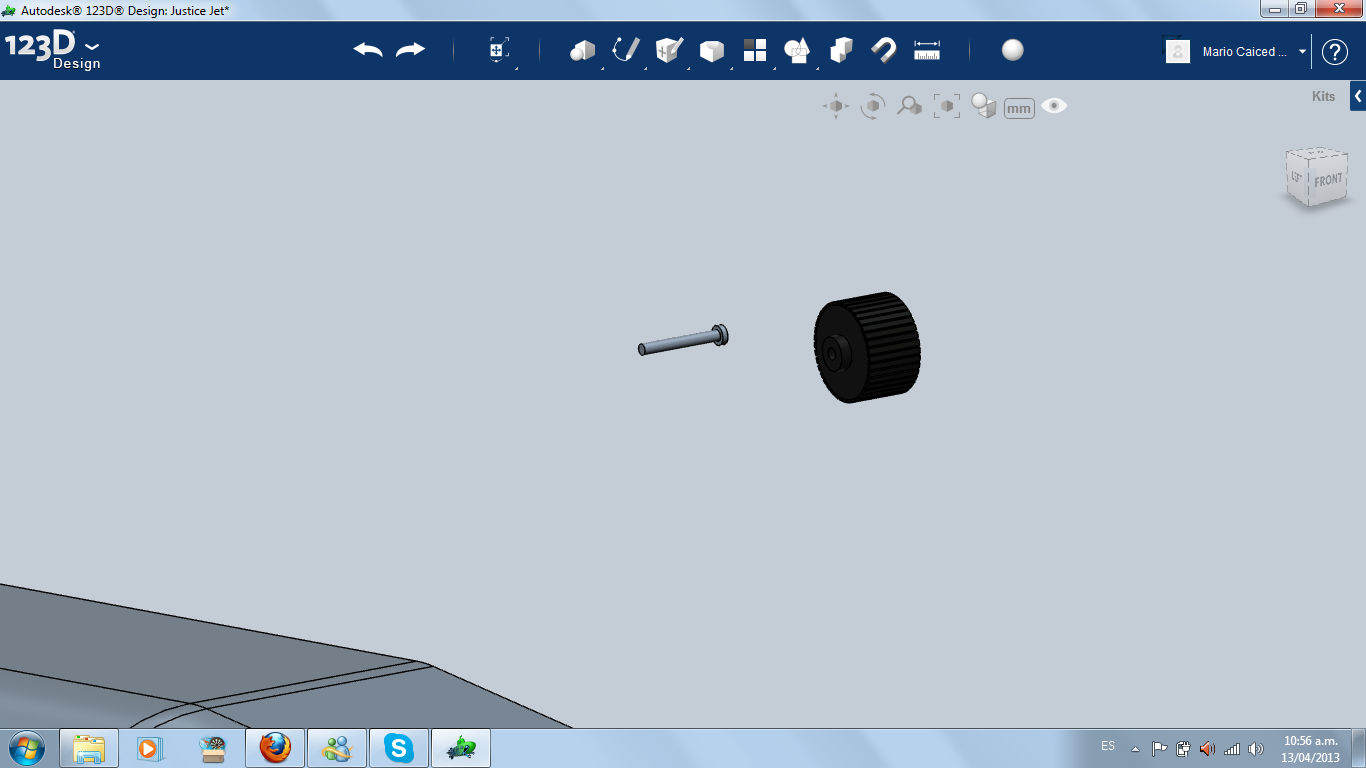Open the Grouping tool menu
Viewport: 1366px width, 768px height.
tap(797, 50)
